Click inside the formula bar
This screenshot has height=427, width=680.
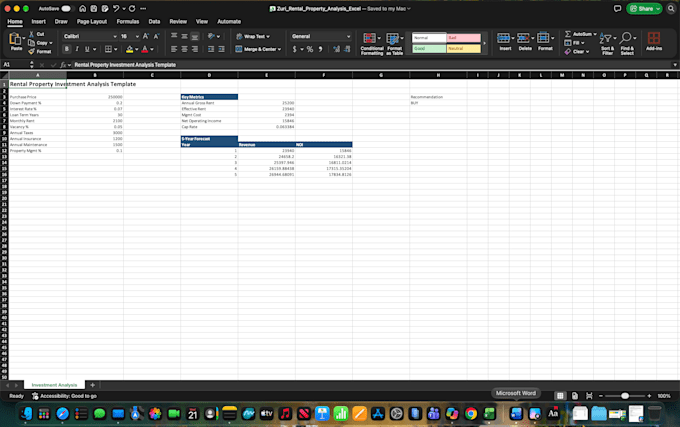(371, 65)
